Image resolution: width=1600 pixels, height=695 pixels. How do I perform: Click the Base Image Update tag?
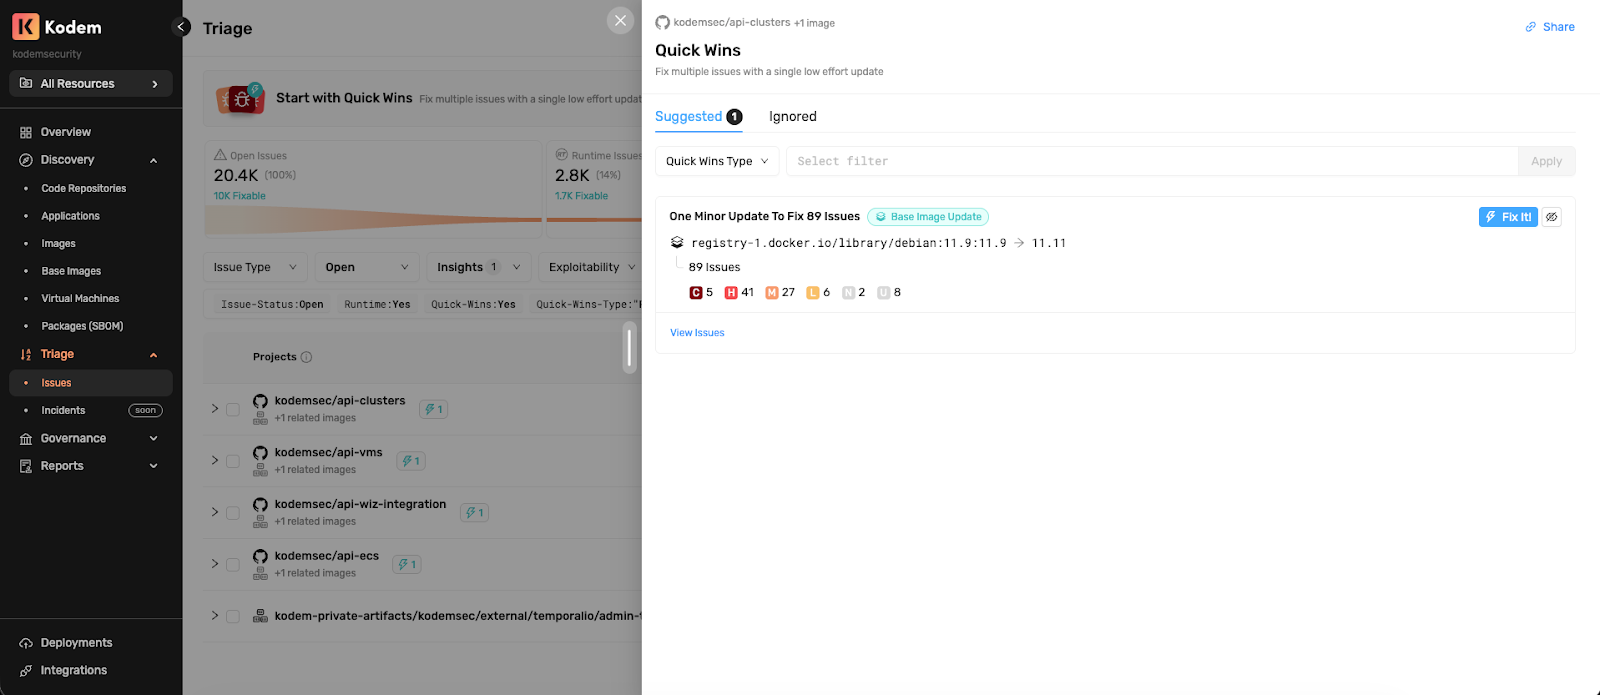coord(928,217)
